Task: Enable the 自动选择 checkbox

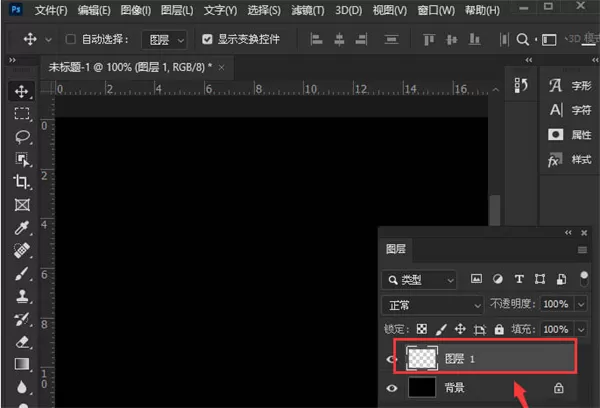Action: (70, 39)
